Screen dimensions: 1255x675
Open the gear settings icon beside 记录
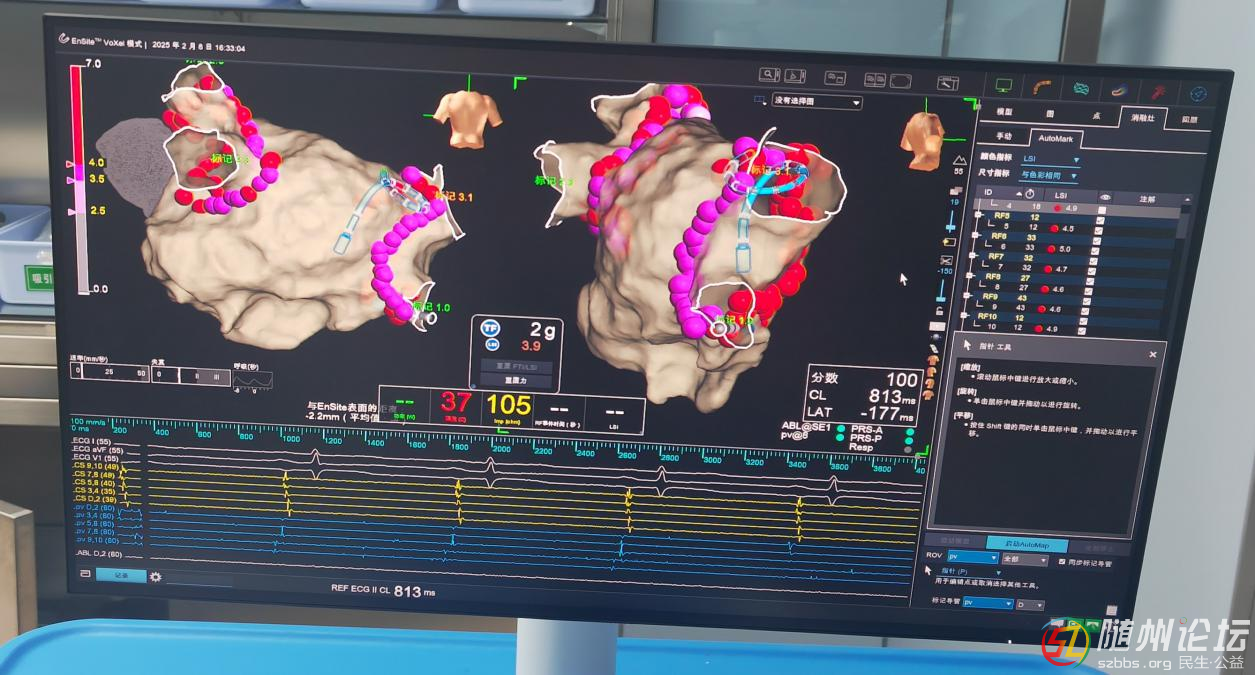coord(155,576)
